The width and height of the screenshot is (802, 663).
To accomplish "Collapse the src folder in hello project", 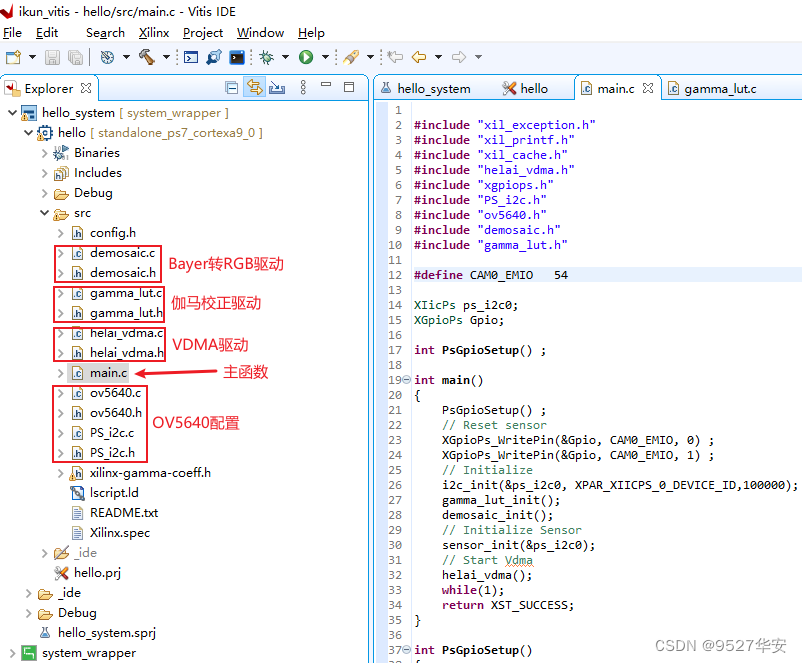I will tap(44, 212).
